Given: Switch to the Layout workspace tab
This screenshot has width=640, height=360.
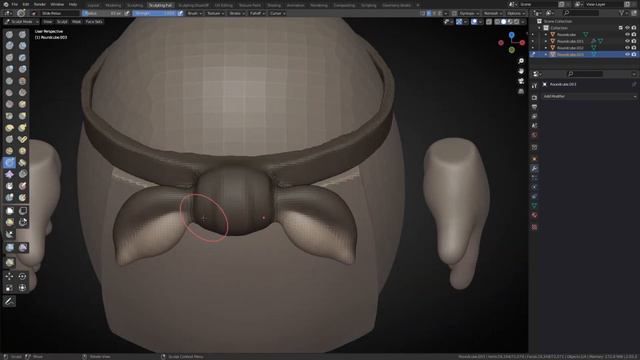Looking at the screenshot, I should [93, 5].
